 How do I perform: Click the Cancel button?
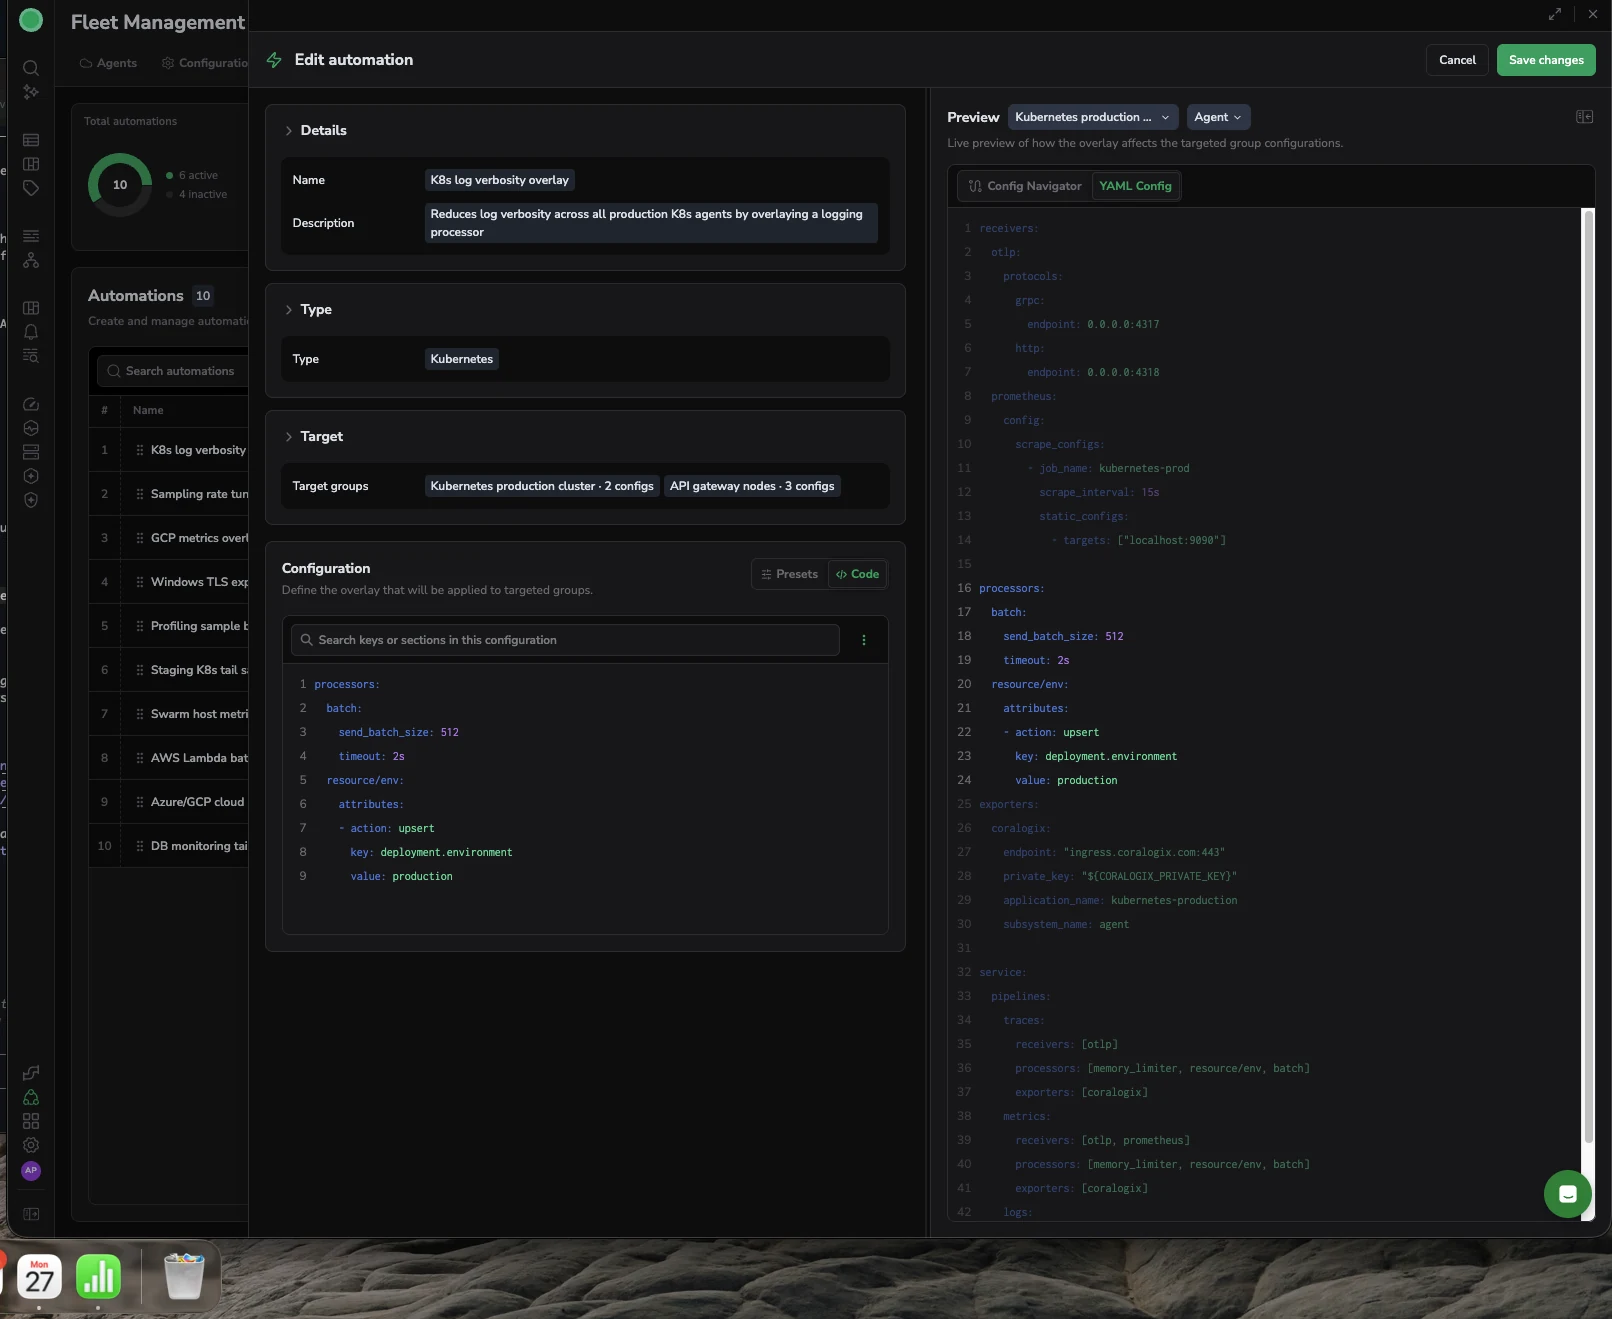click(1457, 60)
